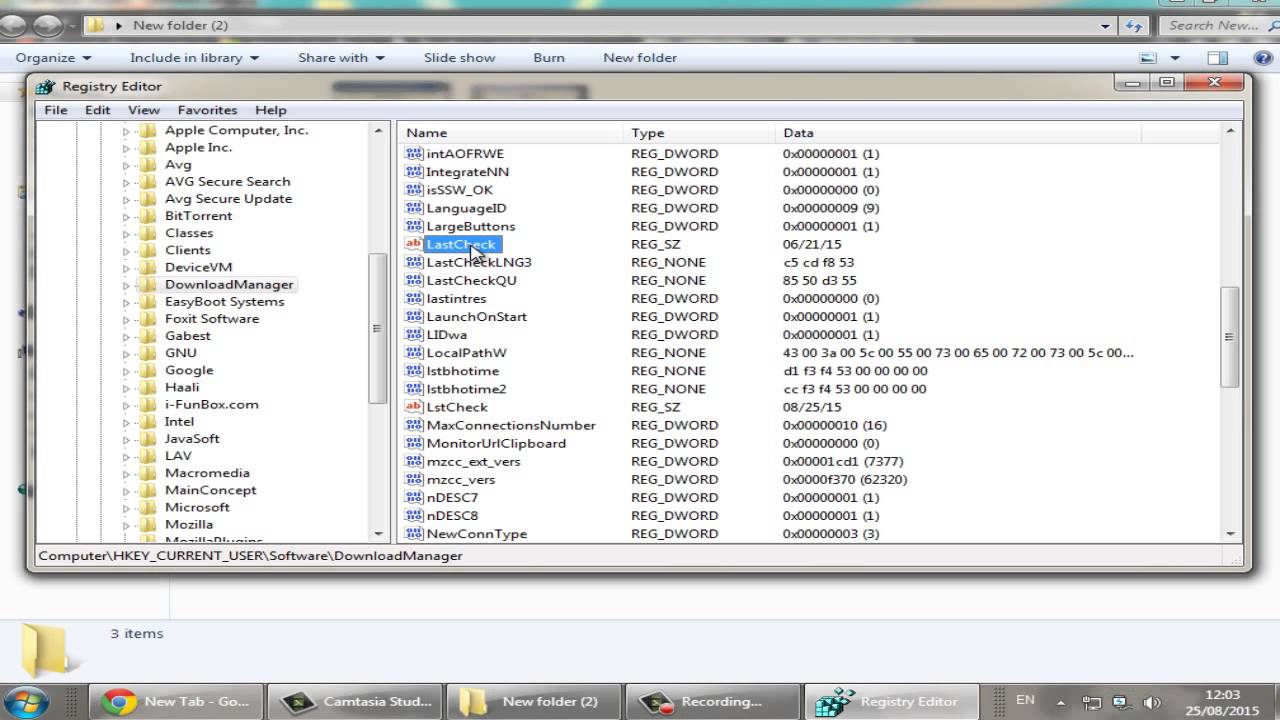This screenshot has height=720, width=1280.
Task: Click the MaxConnectionsNumber value icon
Action: click(414, 425)
